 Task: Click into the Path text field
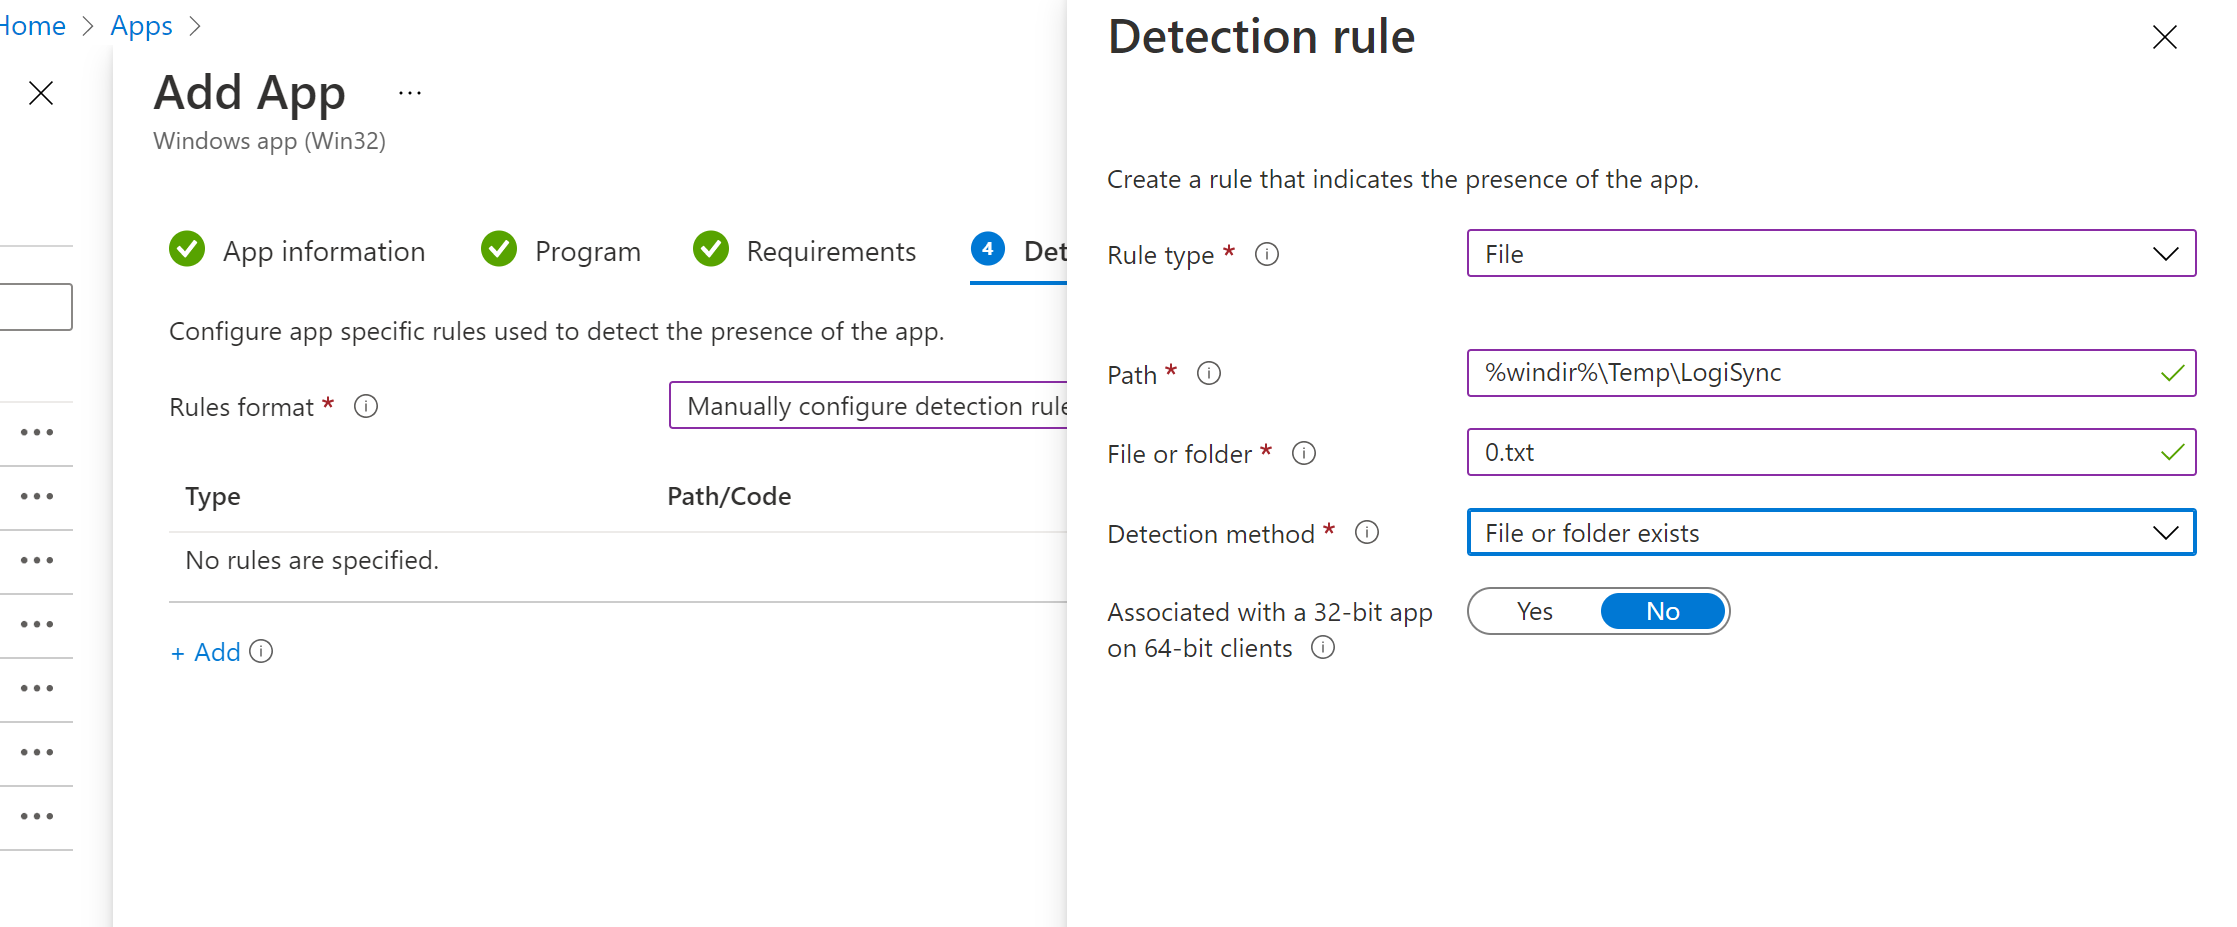[x=1810, y=373]
